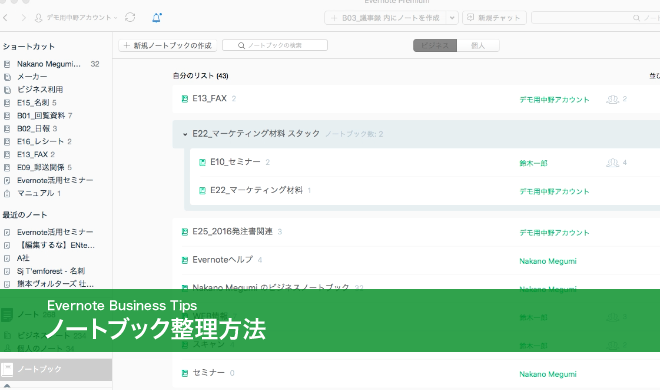
Task: Click notebook icon of E10_セミナー row
Action: (x=202, y=162)
